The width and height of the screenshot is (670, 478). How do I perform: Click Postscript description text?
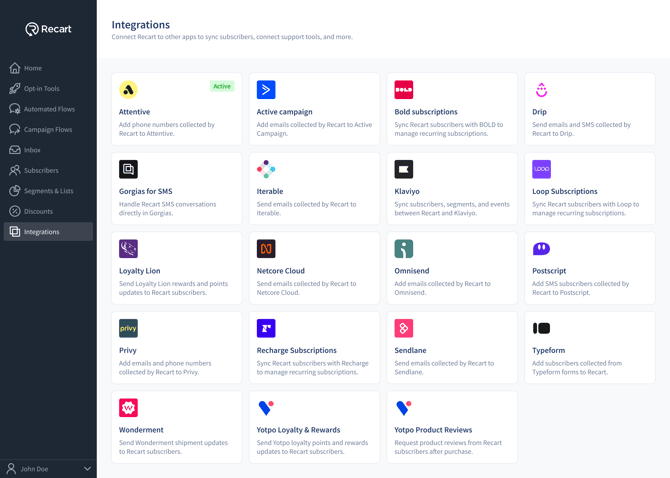580,288
